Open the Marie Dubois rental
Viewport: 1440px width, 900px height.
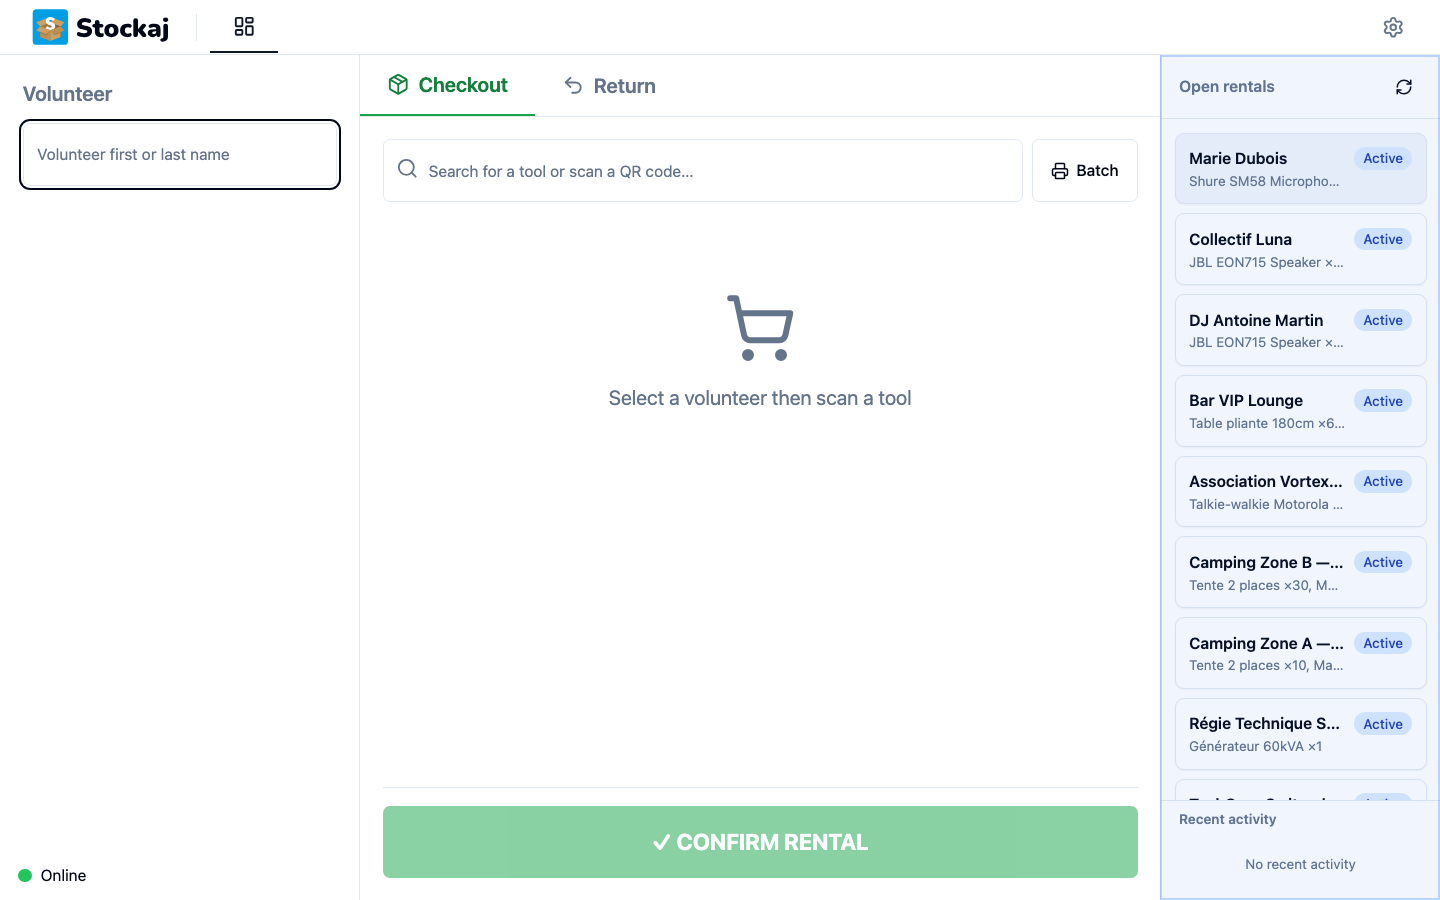click(1300, 169)
